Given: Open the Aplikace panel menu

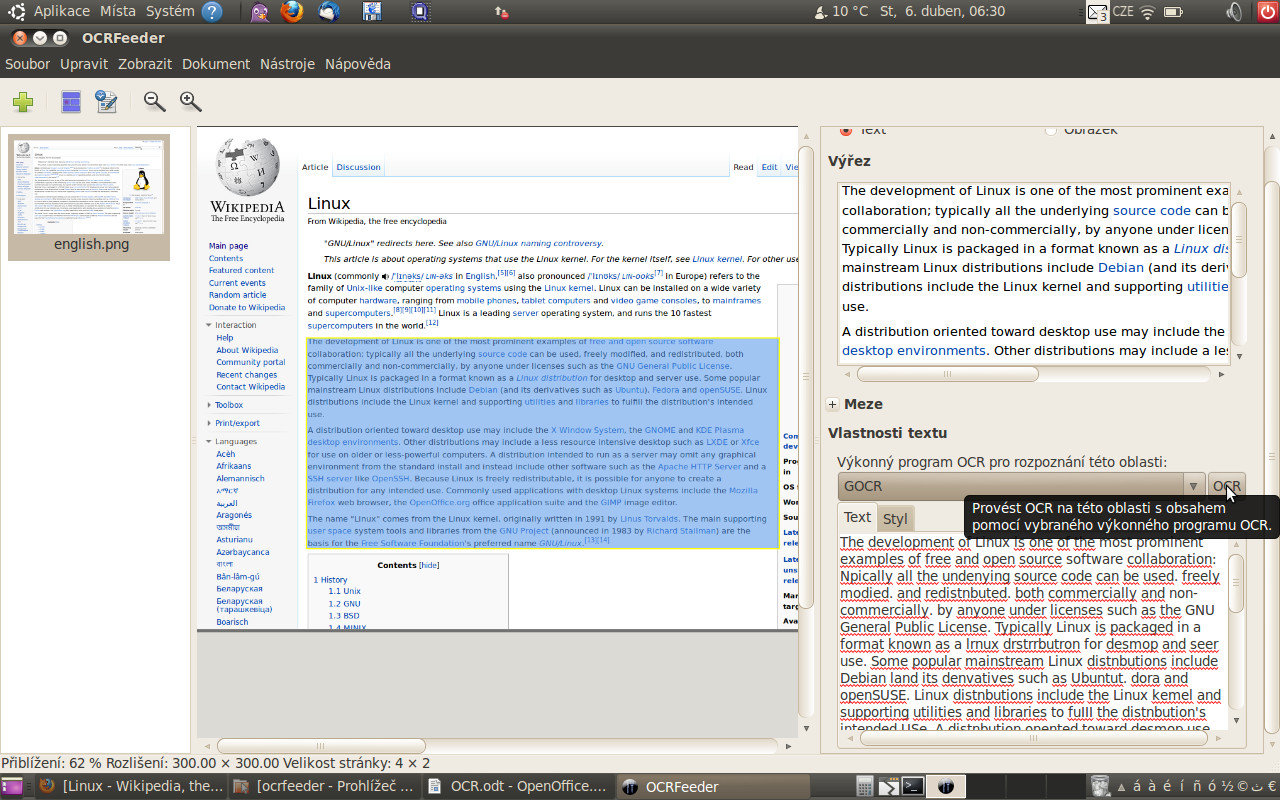Looking at the screenshot, I should click(x=62, y=12).
